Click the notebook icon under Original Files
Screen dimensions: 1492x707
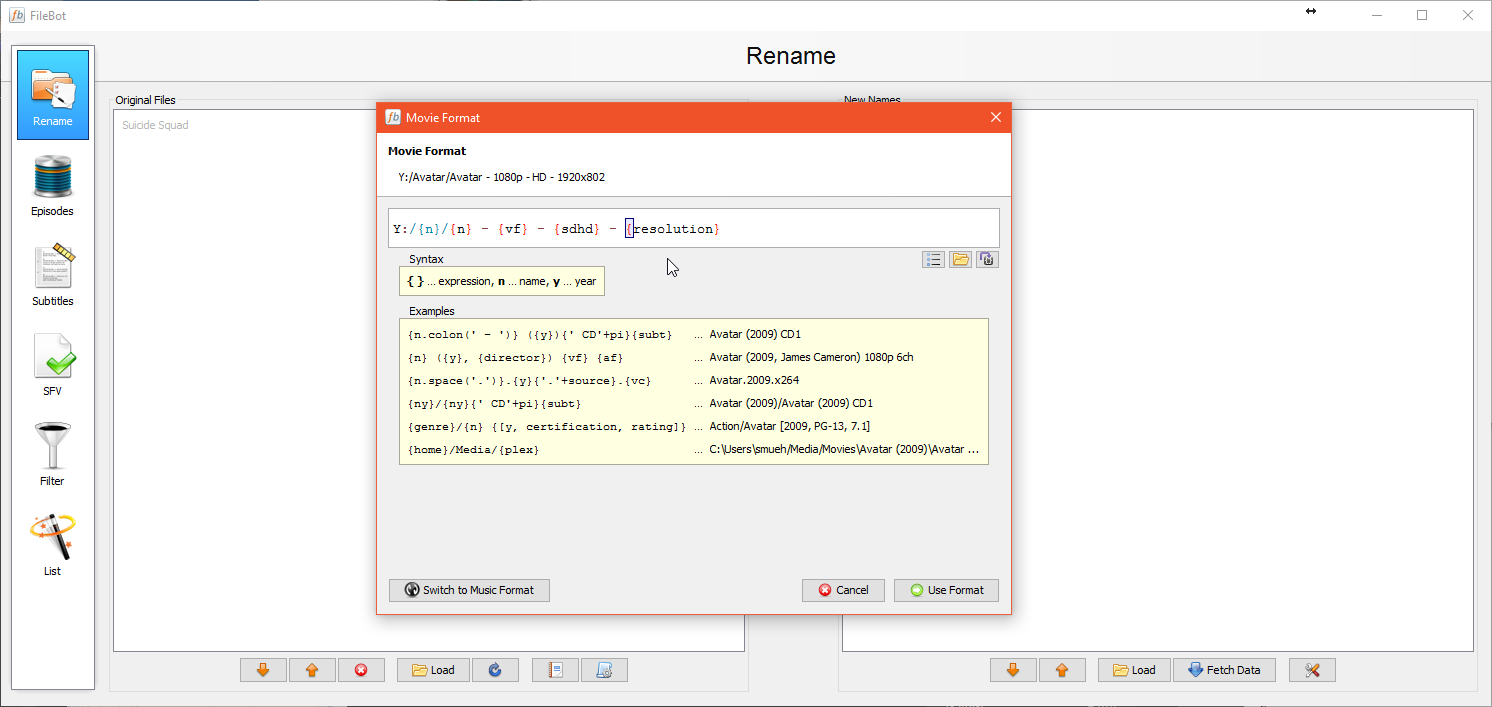point(556,670)
